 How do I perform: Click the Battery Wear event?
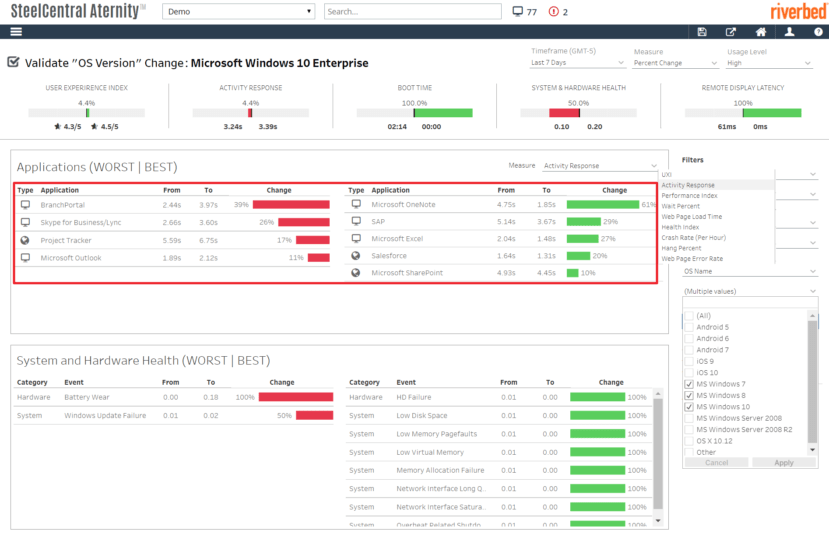click(87, 397)
